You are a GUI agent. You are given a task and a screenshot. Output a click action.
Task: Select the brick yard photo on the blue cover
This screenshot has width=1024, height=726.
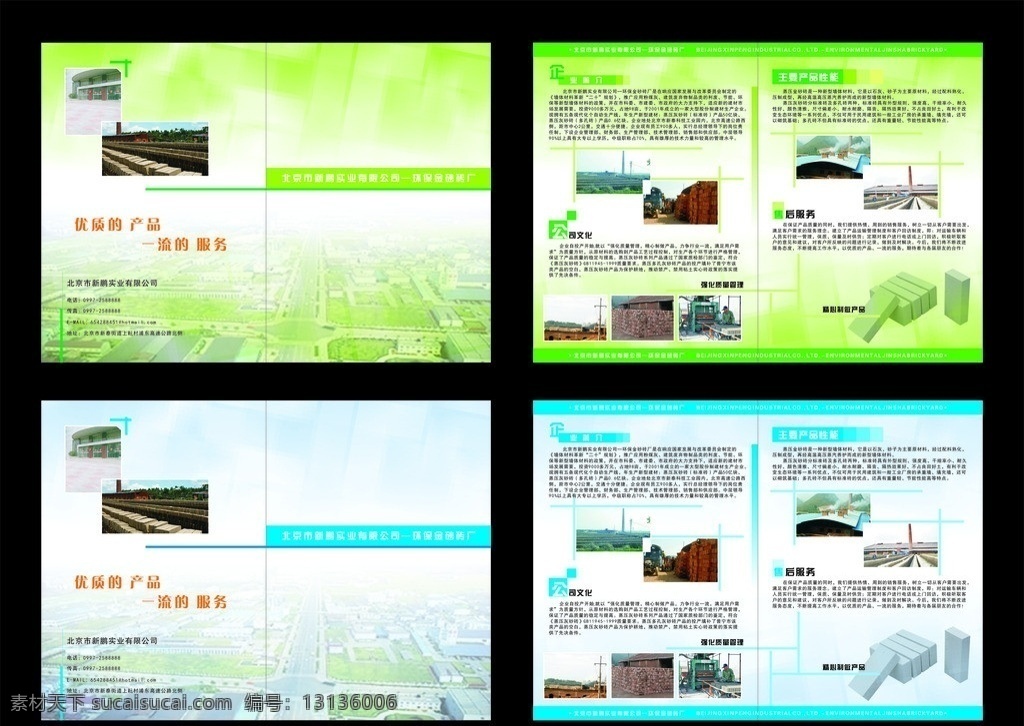coord(155,507)
